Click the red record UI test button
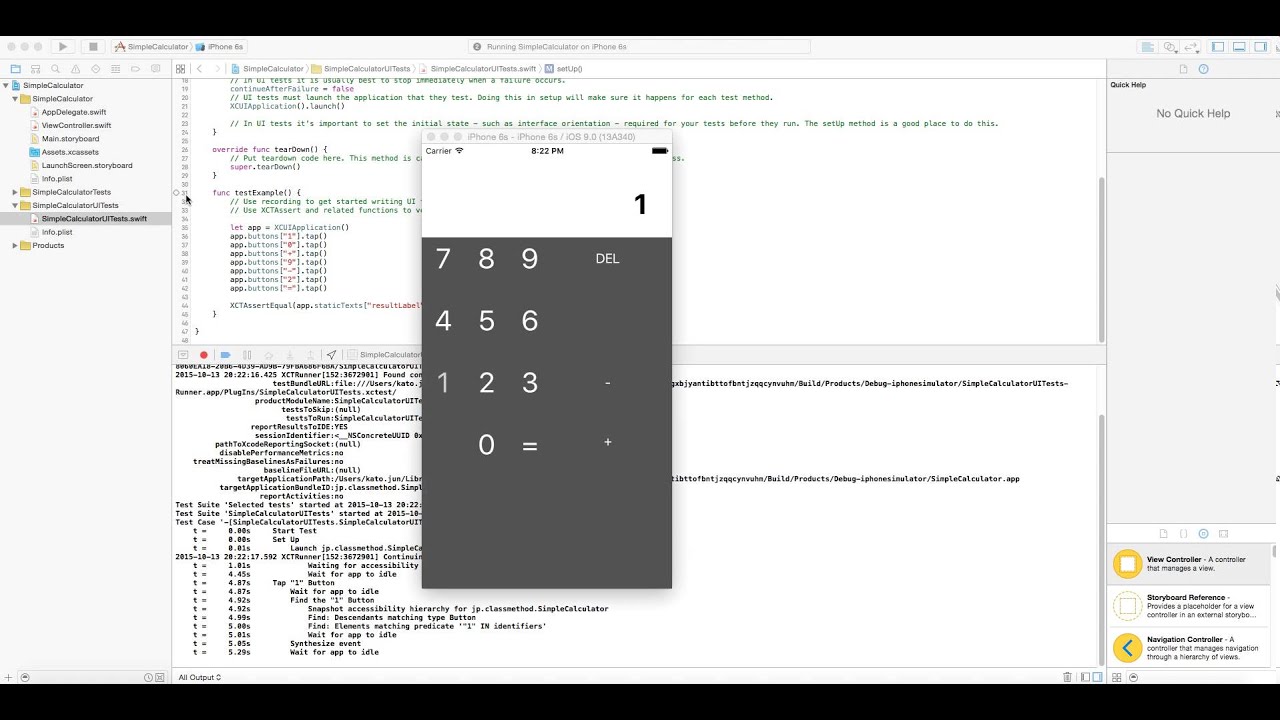1280x720 pixels. pyautogui.click(x=204, y=355)
